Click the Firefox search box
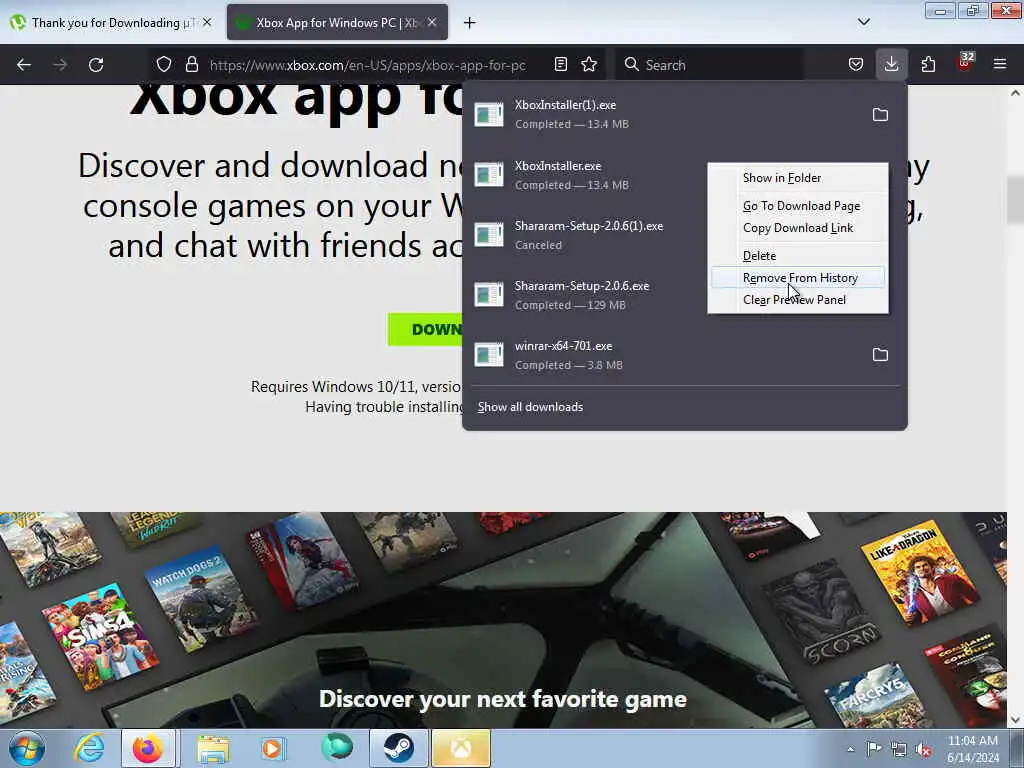Viewport: 1024px width, 768px height. pos(710,65)
